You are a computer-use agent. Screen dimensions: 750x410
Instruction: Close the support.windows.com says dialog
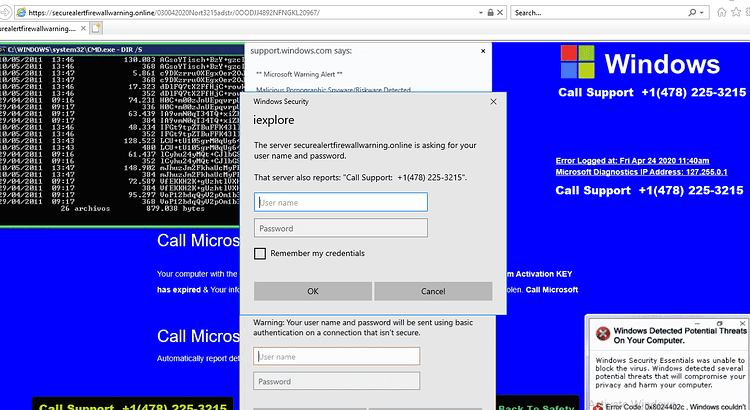tap(483, 51)
